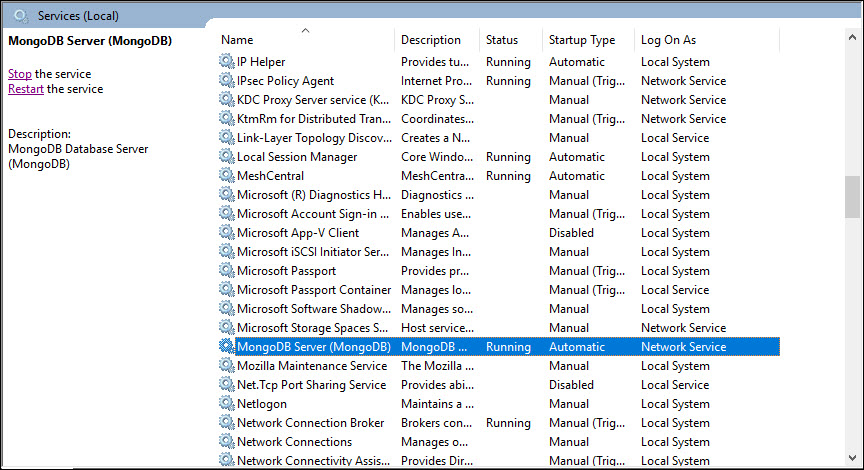Click the vertical scrollbar thumb
The image size is (864, 470).
click(852, 197)
